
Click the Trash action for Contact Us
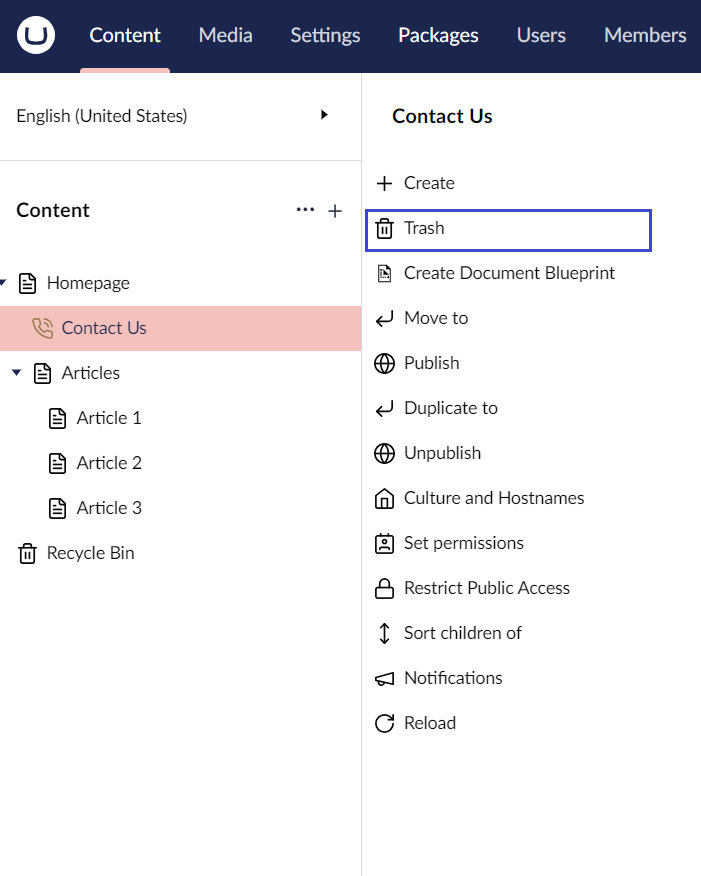pos(425,228)
